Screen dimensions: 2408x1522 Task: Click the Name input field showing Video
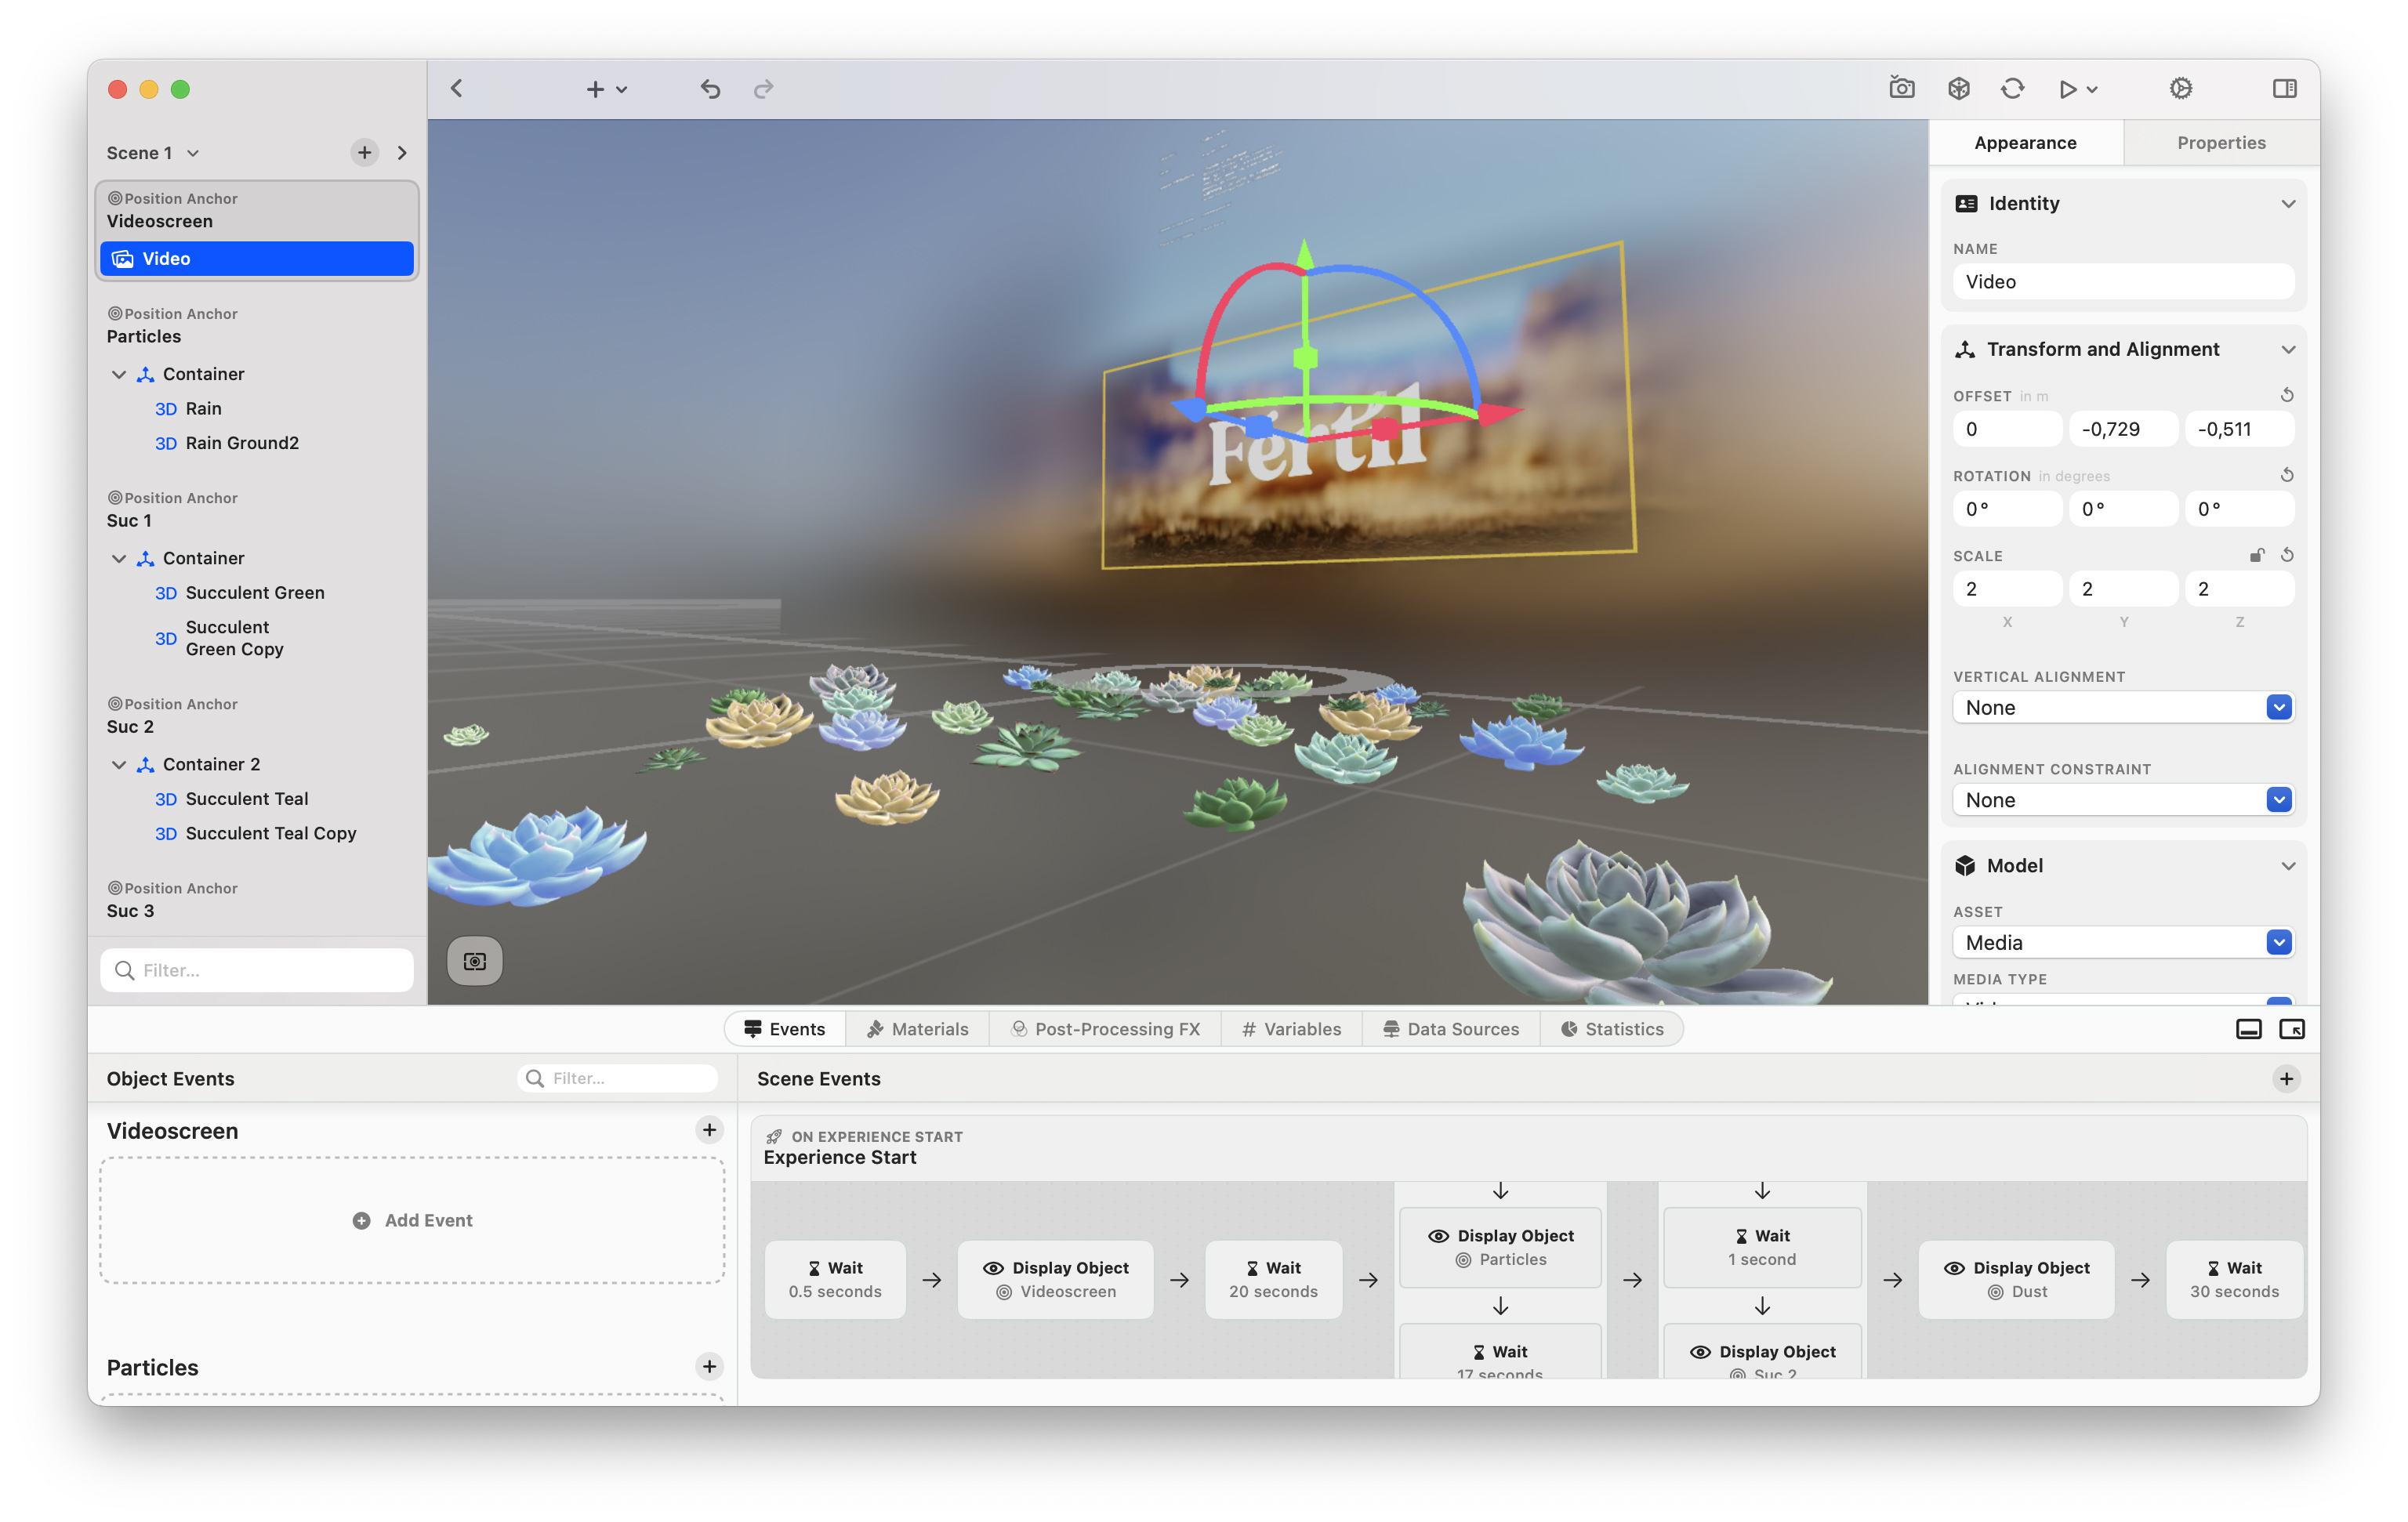[x=2122, y=281]
